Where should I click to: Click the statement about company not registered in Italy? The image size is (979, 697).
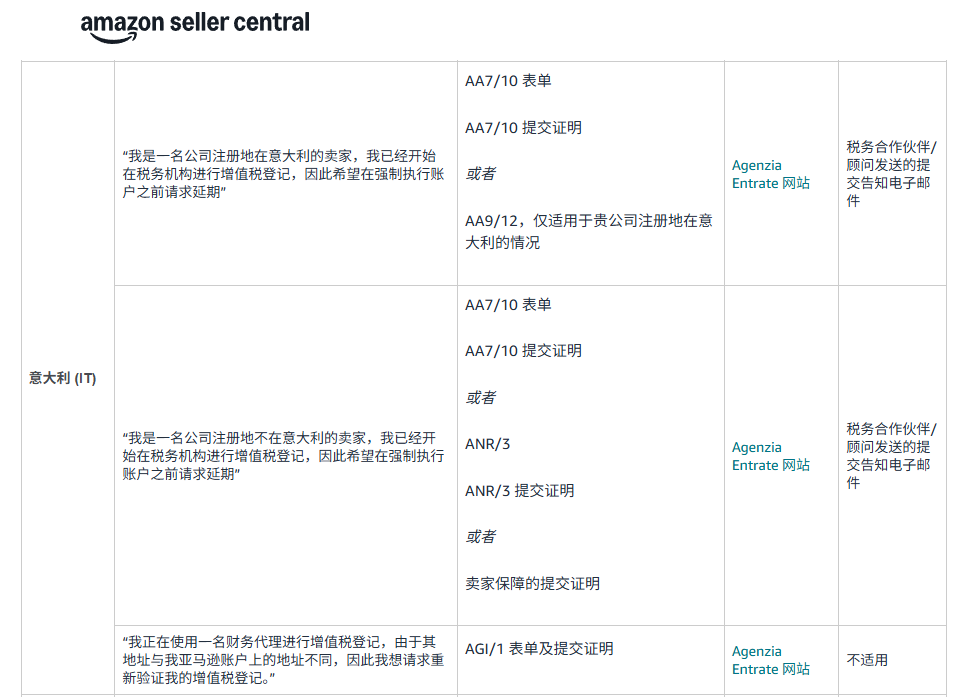click(x=283, y=456)
